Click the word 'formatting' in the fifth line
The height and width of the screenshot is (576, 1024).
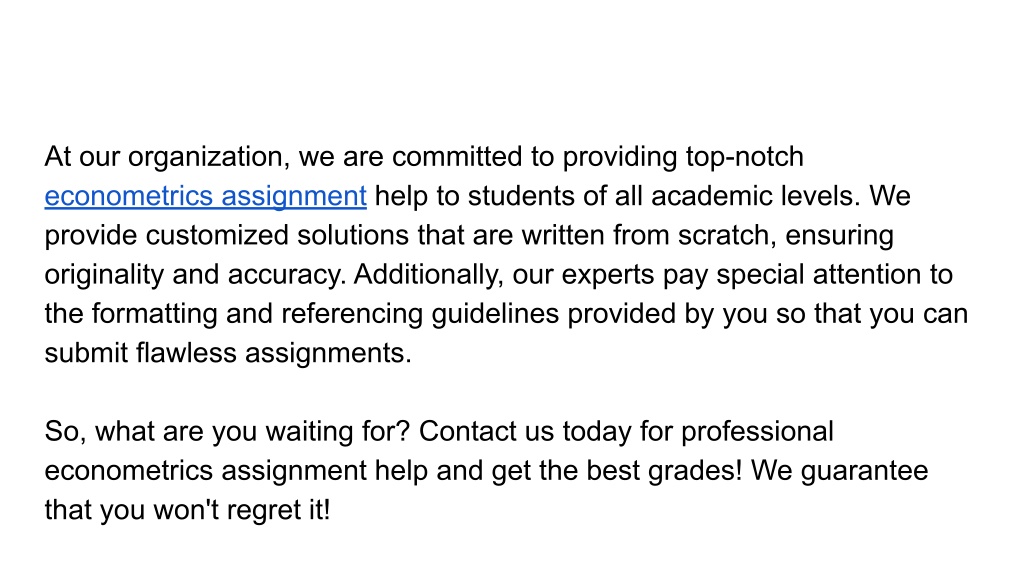click(155, 314)
